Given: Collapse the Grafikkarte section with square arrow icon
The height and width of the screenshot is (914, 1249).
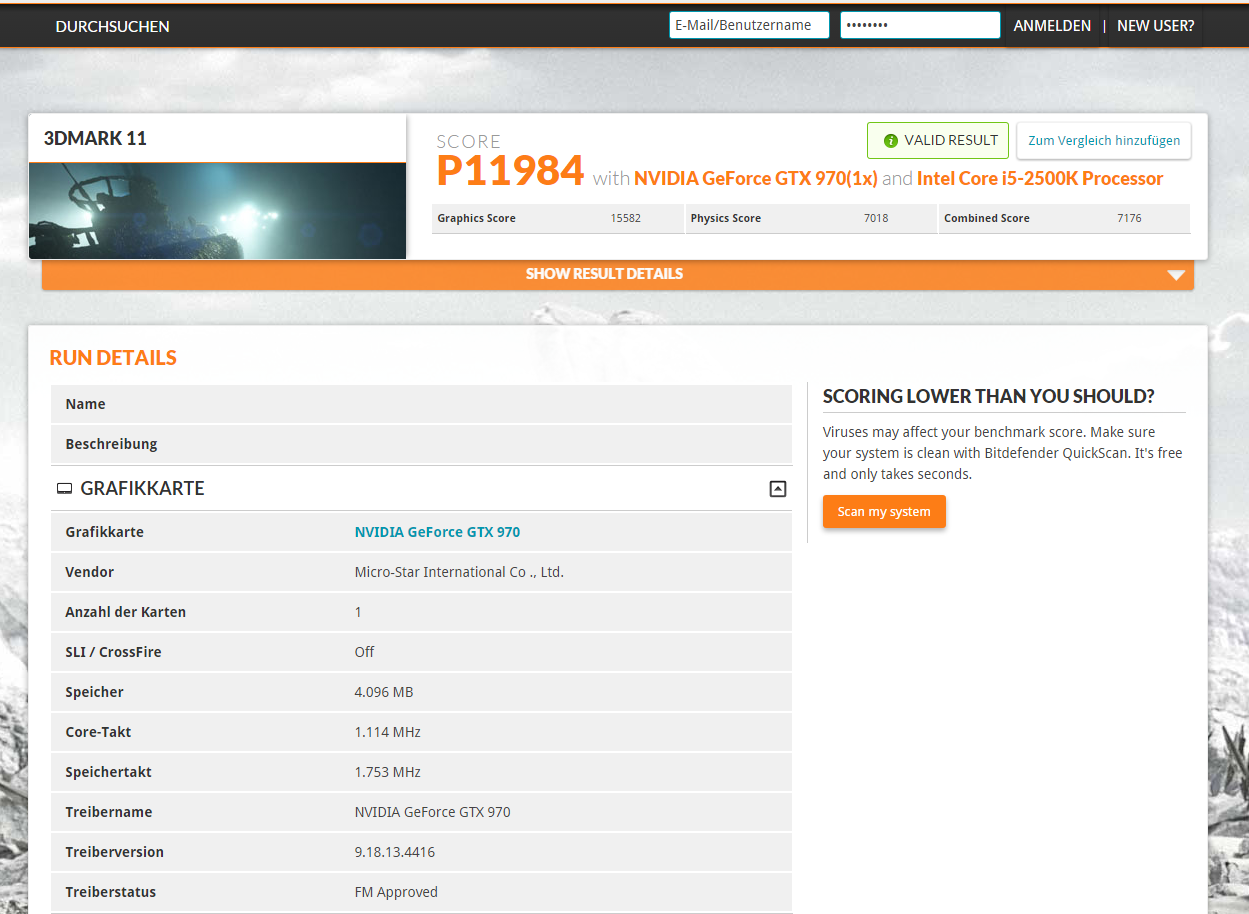Looking at the screenshot, I should tap(778, 489).
